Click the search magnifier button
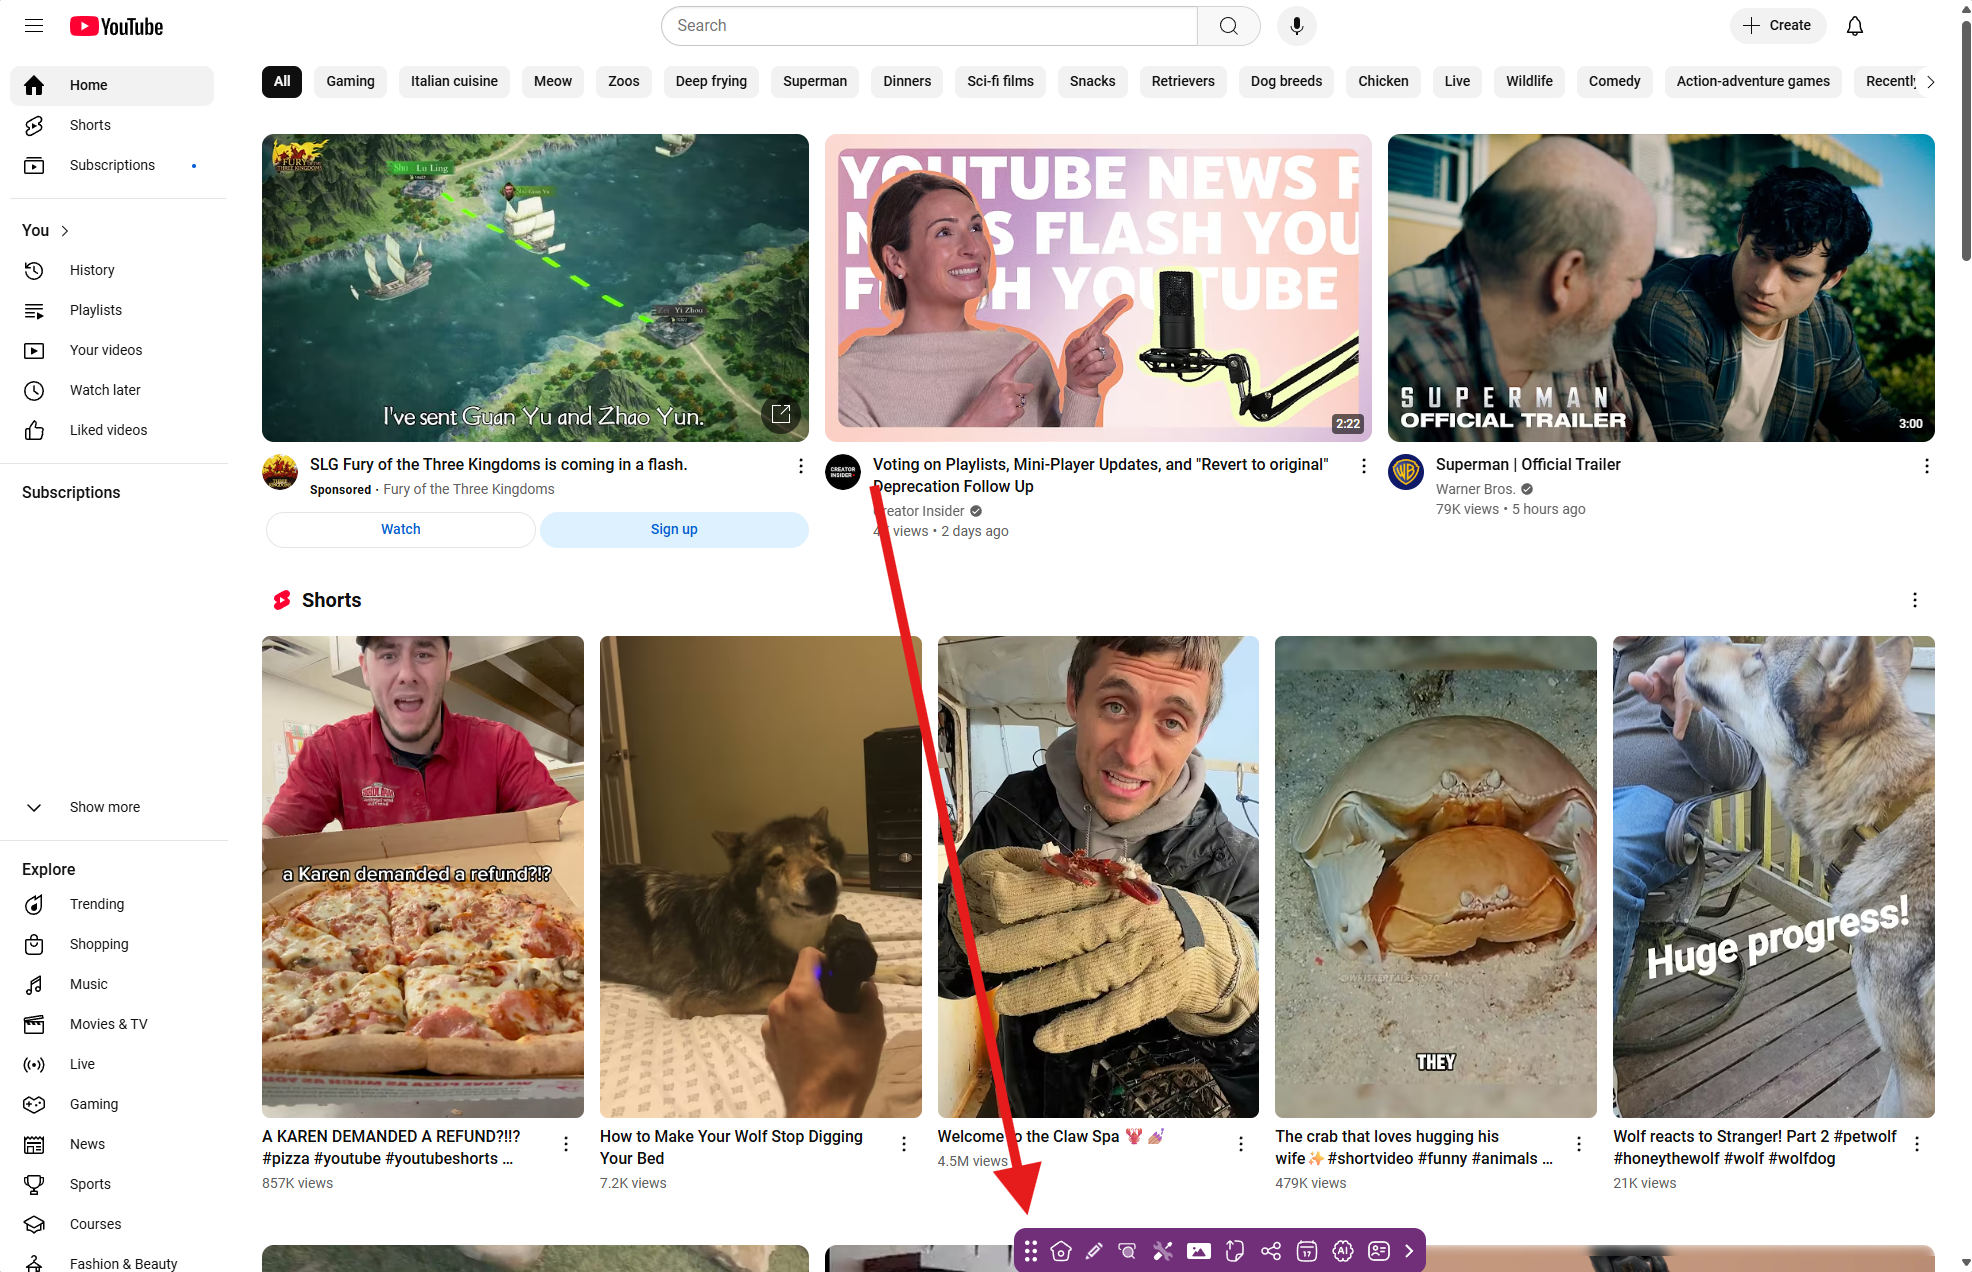This screenshot has height=1272, width=1972. point(1228,26)
